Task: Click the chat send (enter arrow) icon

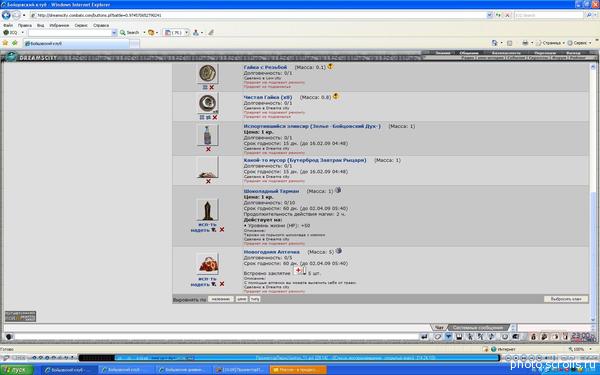Action: pyautogui.click(x=424, y=337)
